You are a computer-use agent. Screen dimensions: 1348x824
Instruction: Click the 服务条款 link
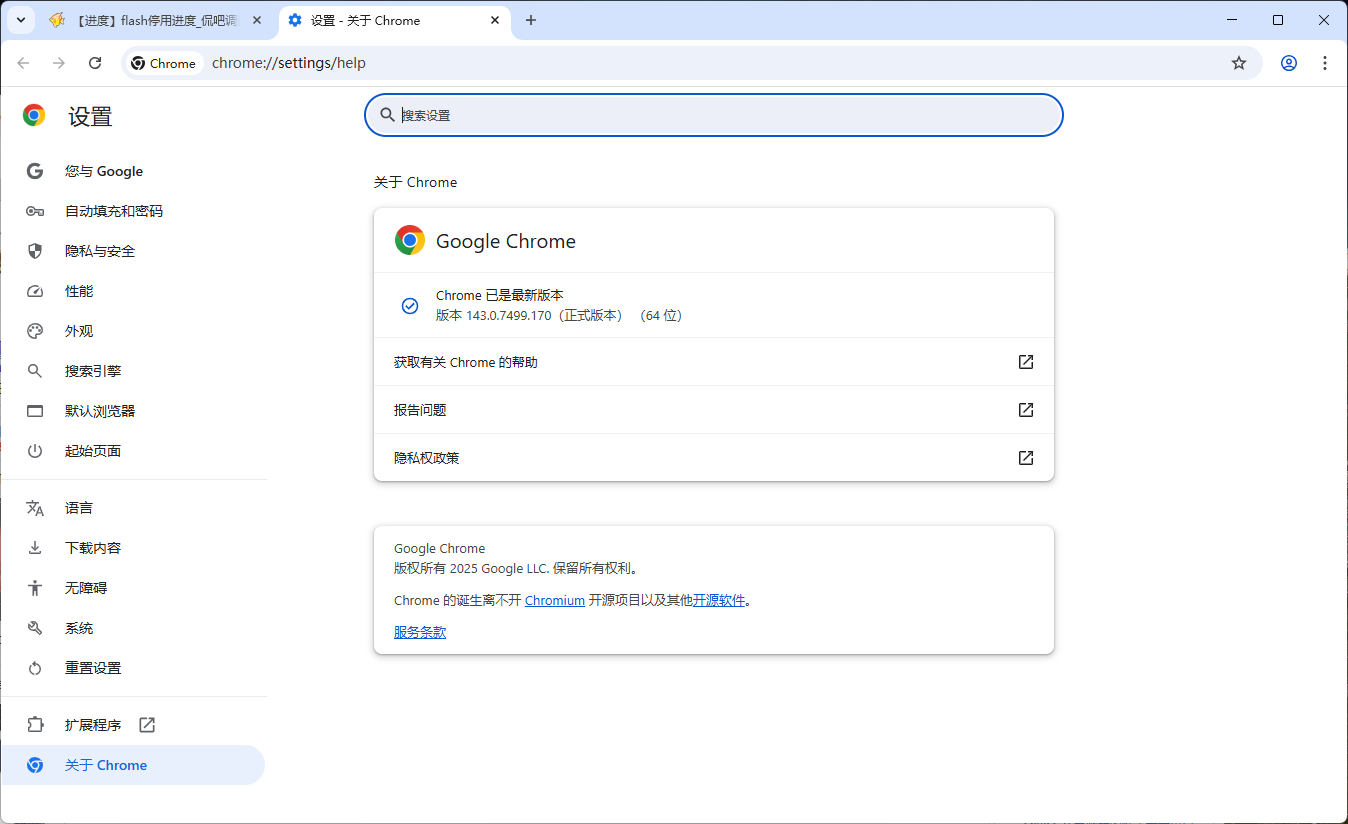coord(420,632)
